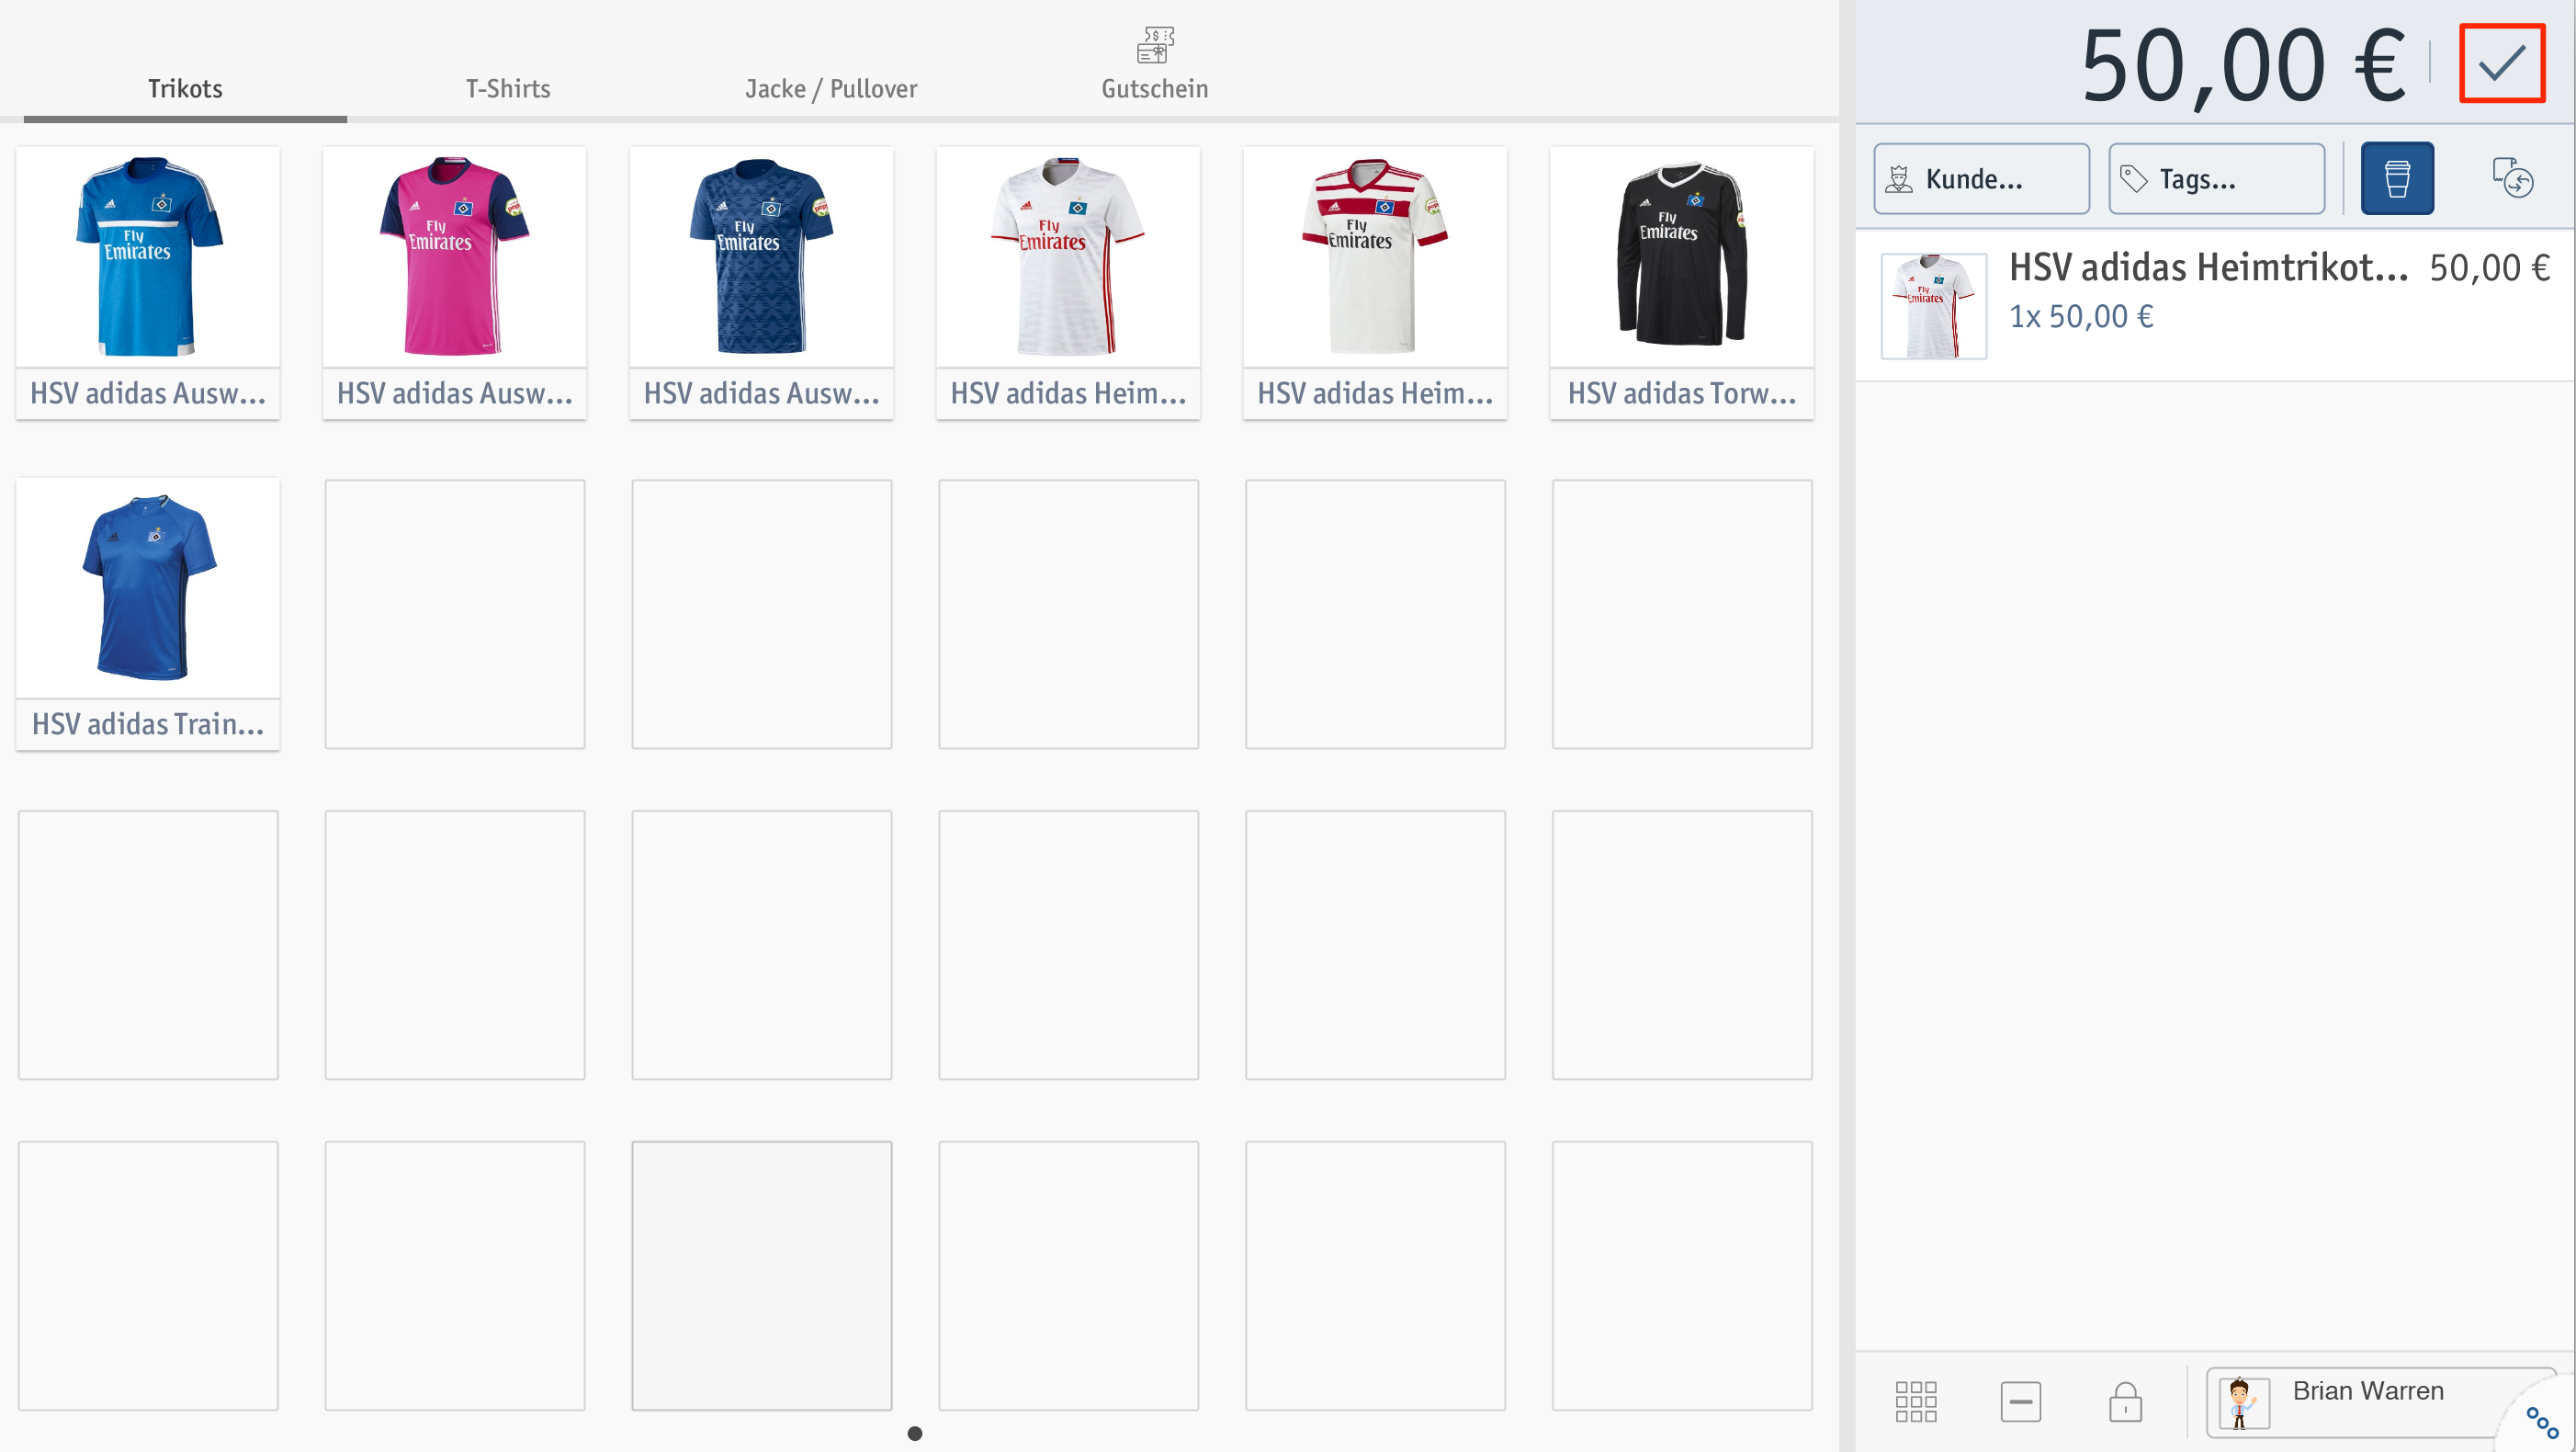Click the page indicator dot at bottom
2576x1452 pixels.
[x=914, y=1433]
